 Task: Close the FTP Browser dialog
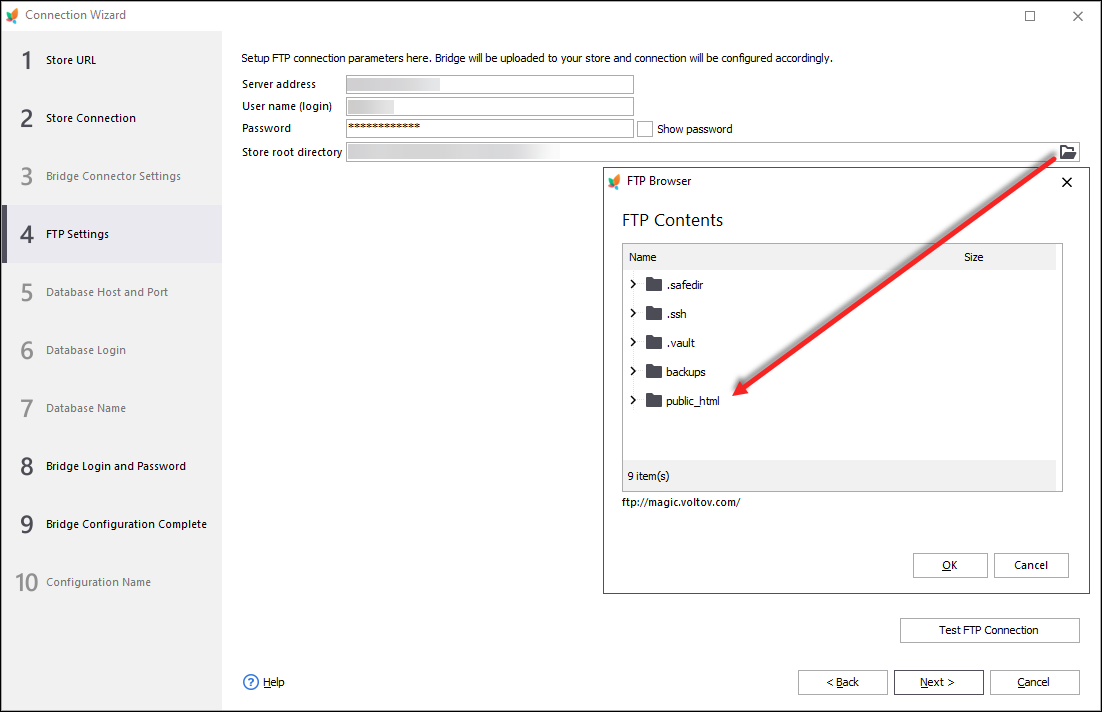(x=1066, y=182)
